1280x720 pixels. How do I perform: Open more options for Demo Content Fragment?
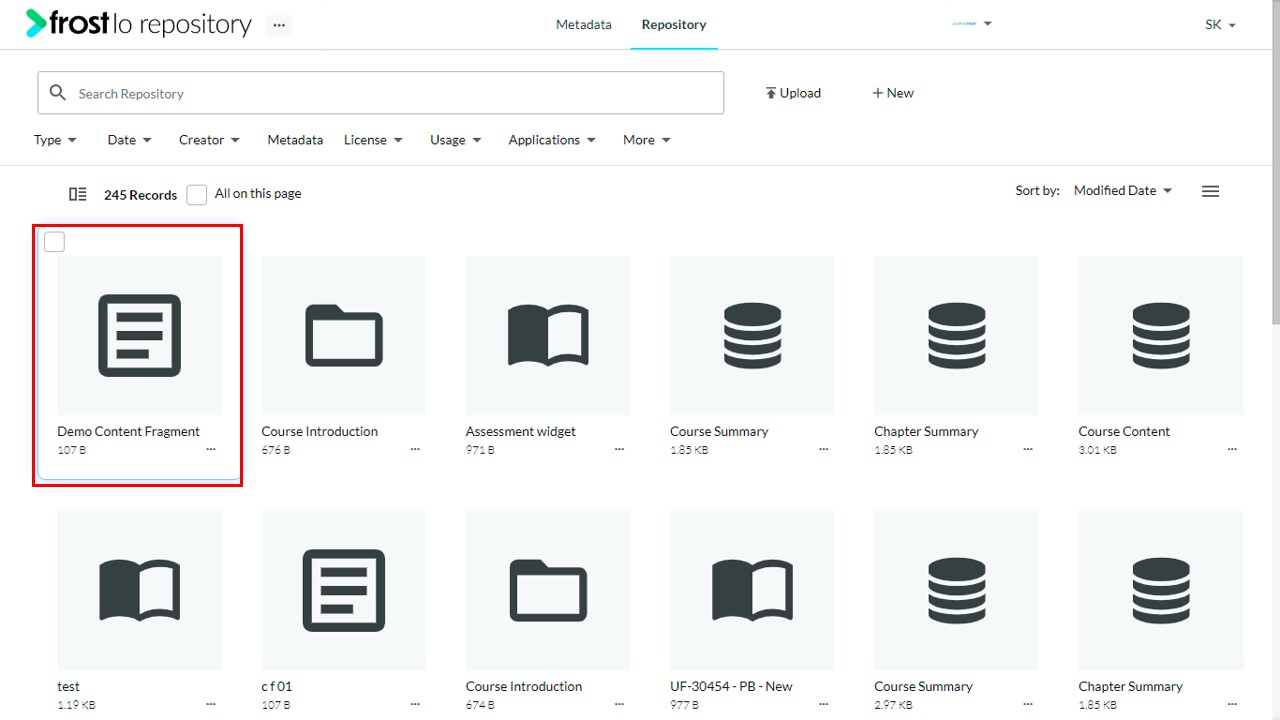point(211,450)
